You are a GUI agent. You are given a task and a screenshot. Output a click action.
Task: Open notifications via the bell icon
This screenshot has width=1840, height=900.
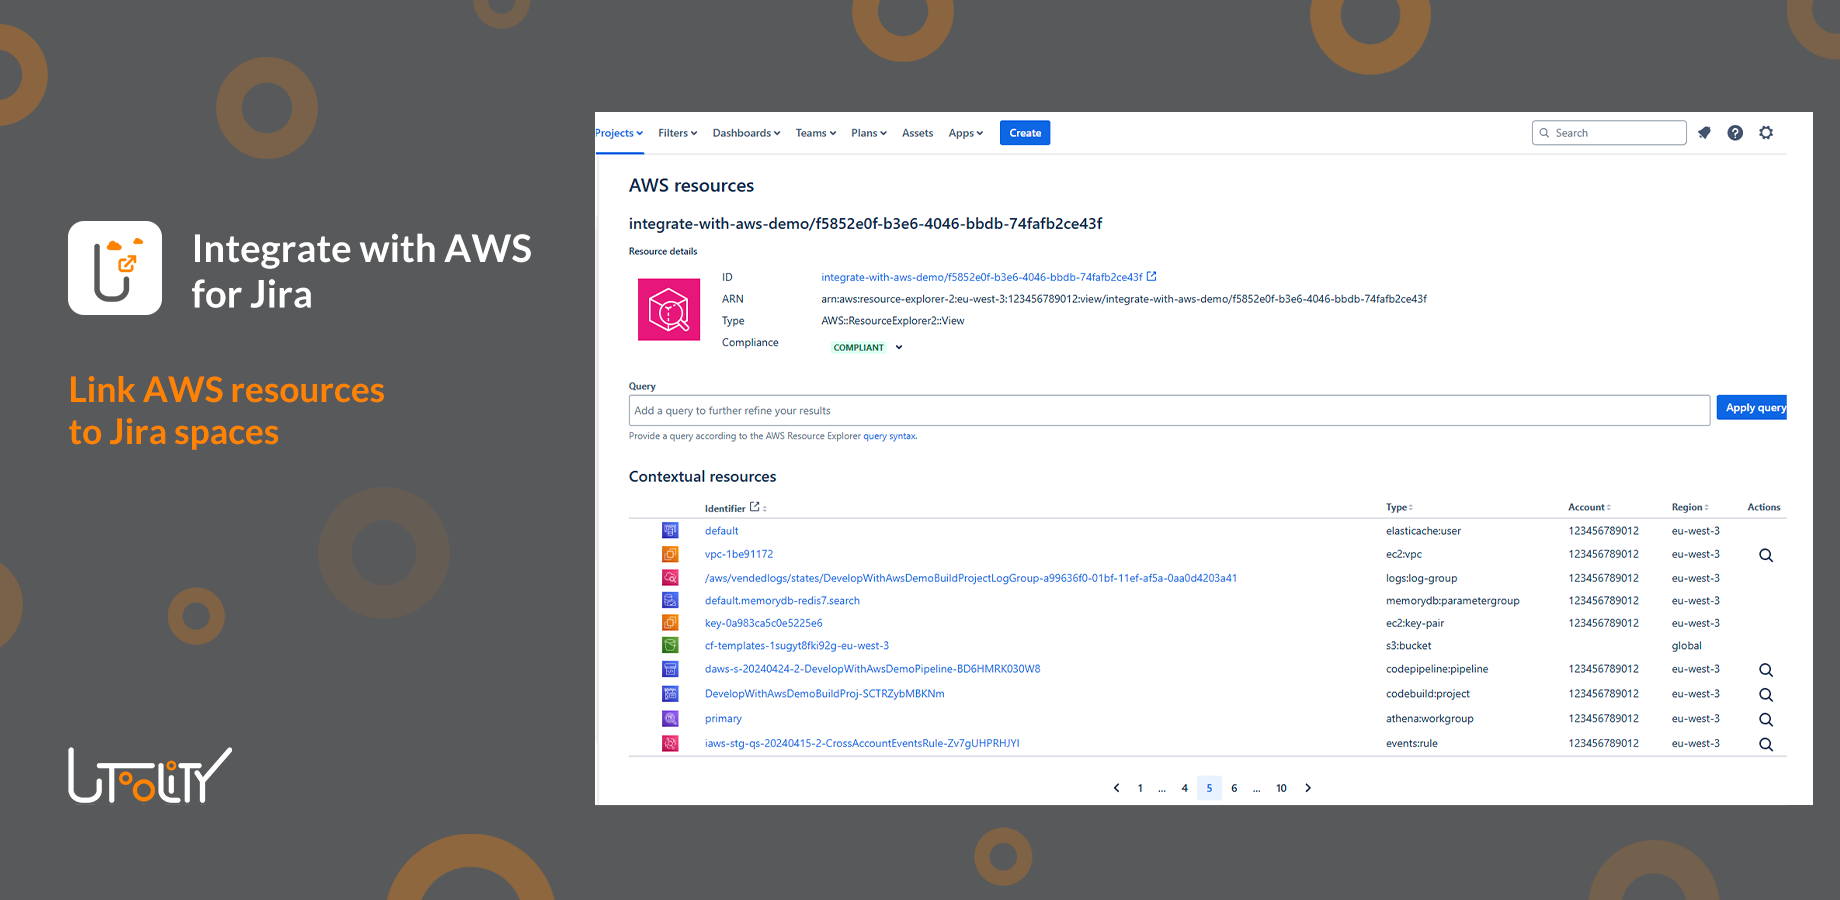(x=1704, y=132)
